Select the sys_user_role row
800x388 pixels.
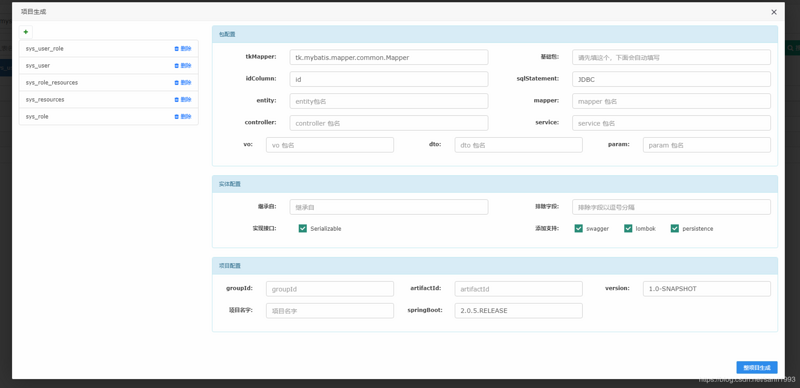click(109, 48)
